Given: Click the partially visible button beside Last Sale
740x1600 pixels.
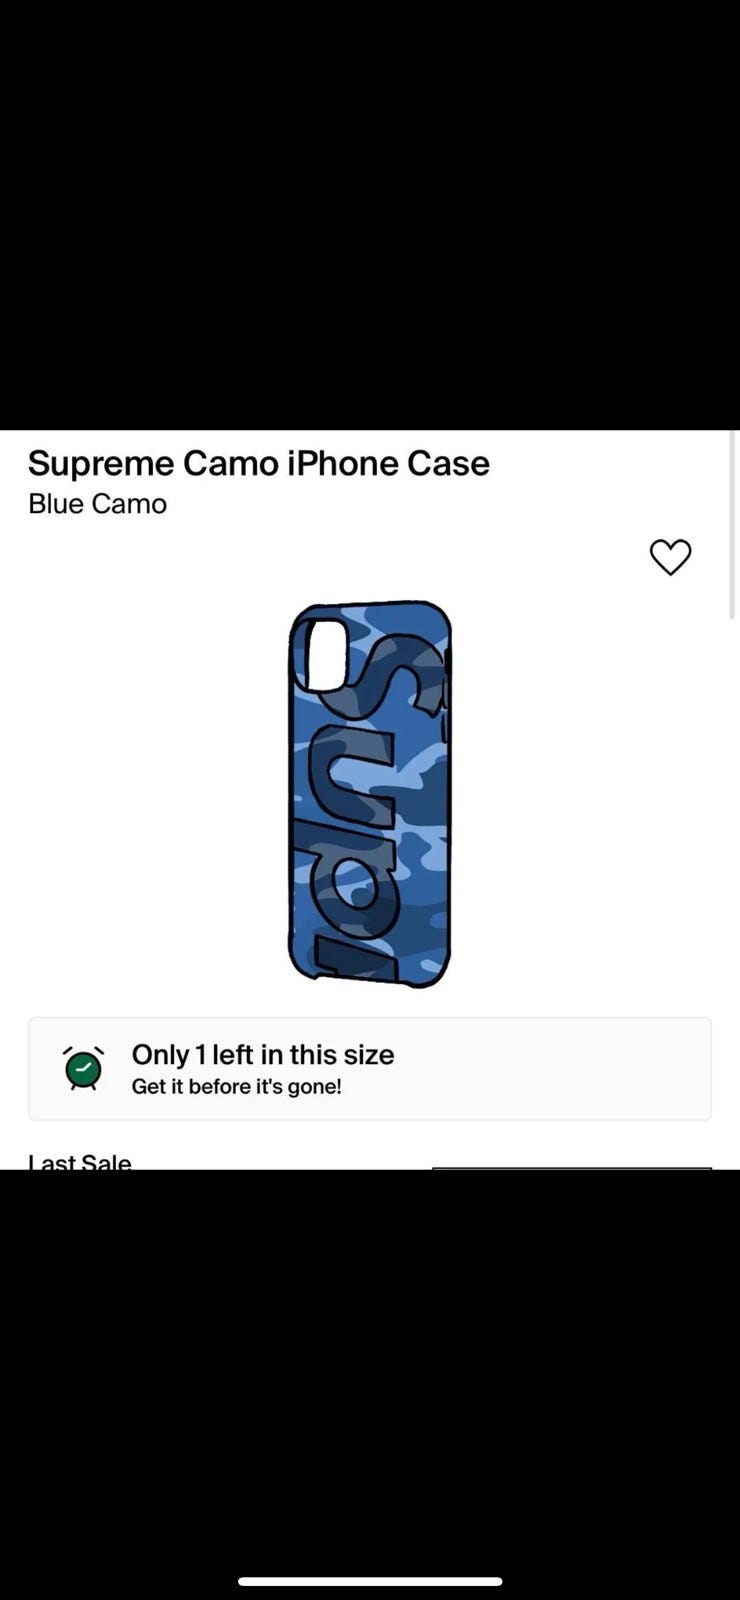Looking at the screenshot, I should tap(572, 1167).
